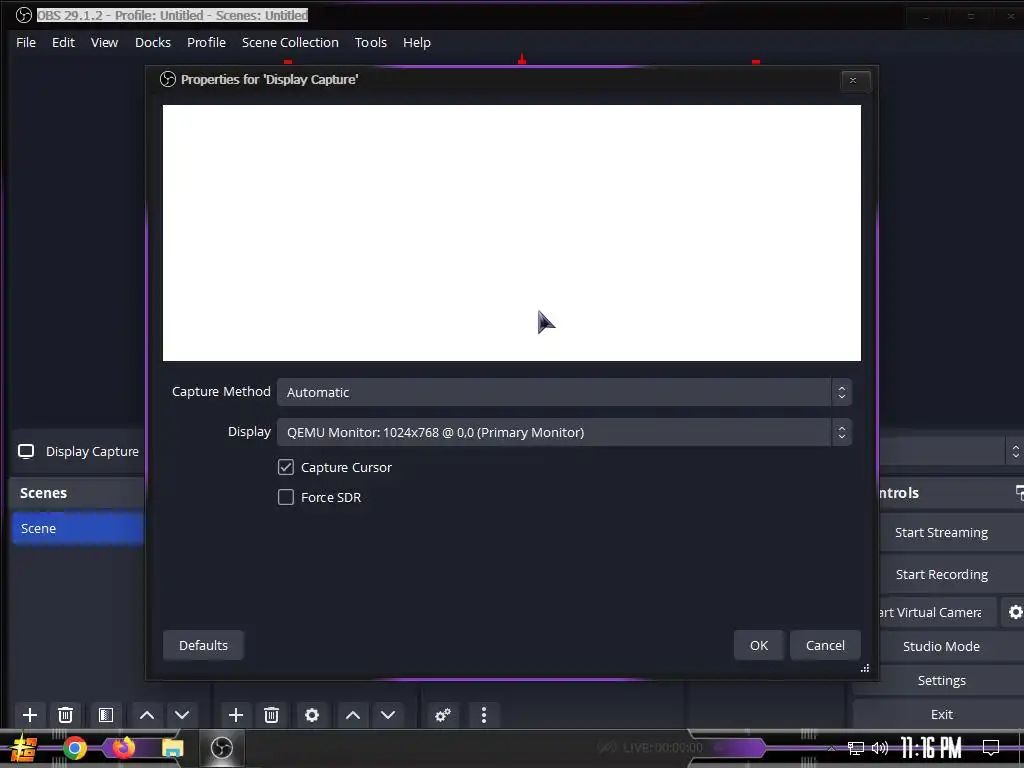This screenshot has width=1024, height=768.
Task: Open the volume tray icon
Action: pos(880,748)
